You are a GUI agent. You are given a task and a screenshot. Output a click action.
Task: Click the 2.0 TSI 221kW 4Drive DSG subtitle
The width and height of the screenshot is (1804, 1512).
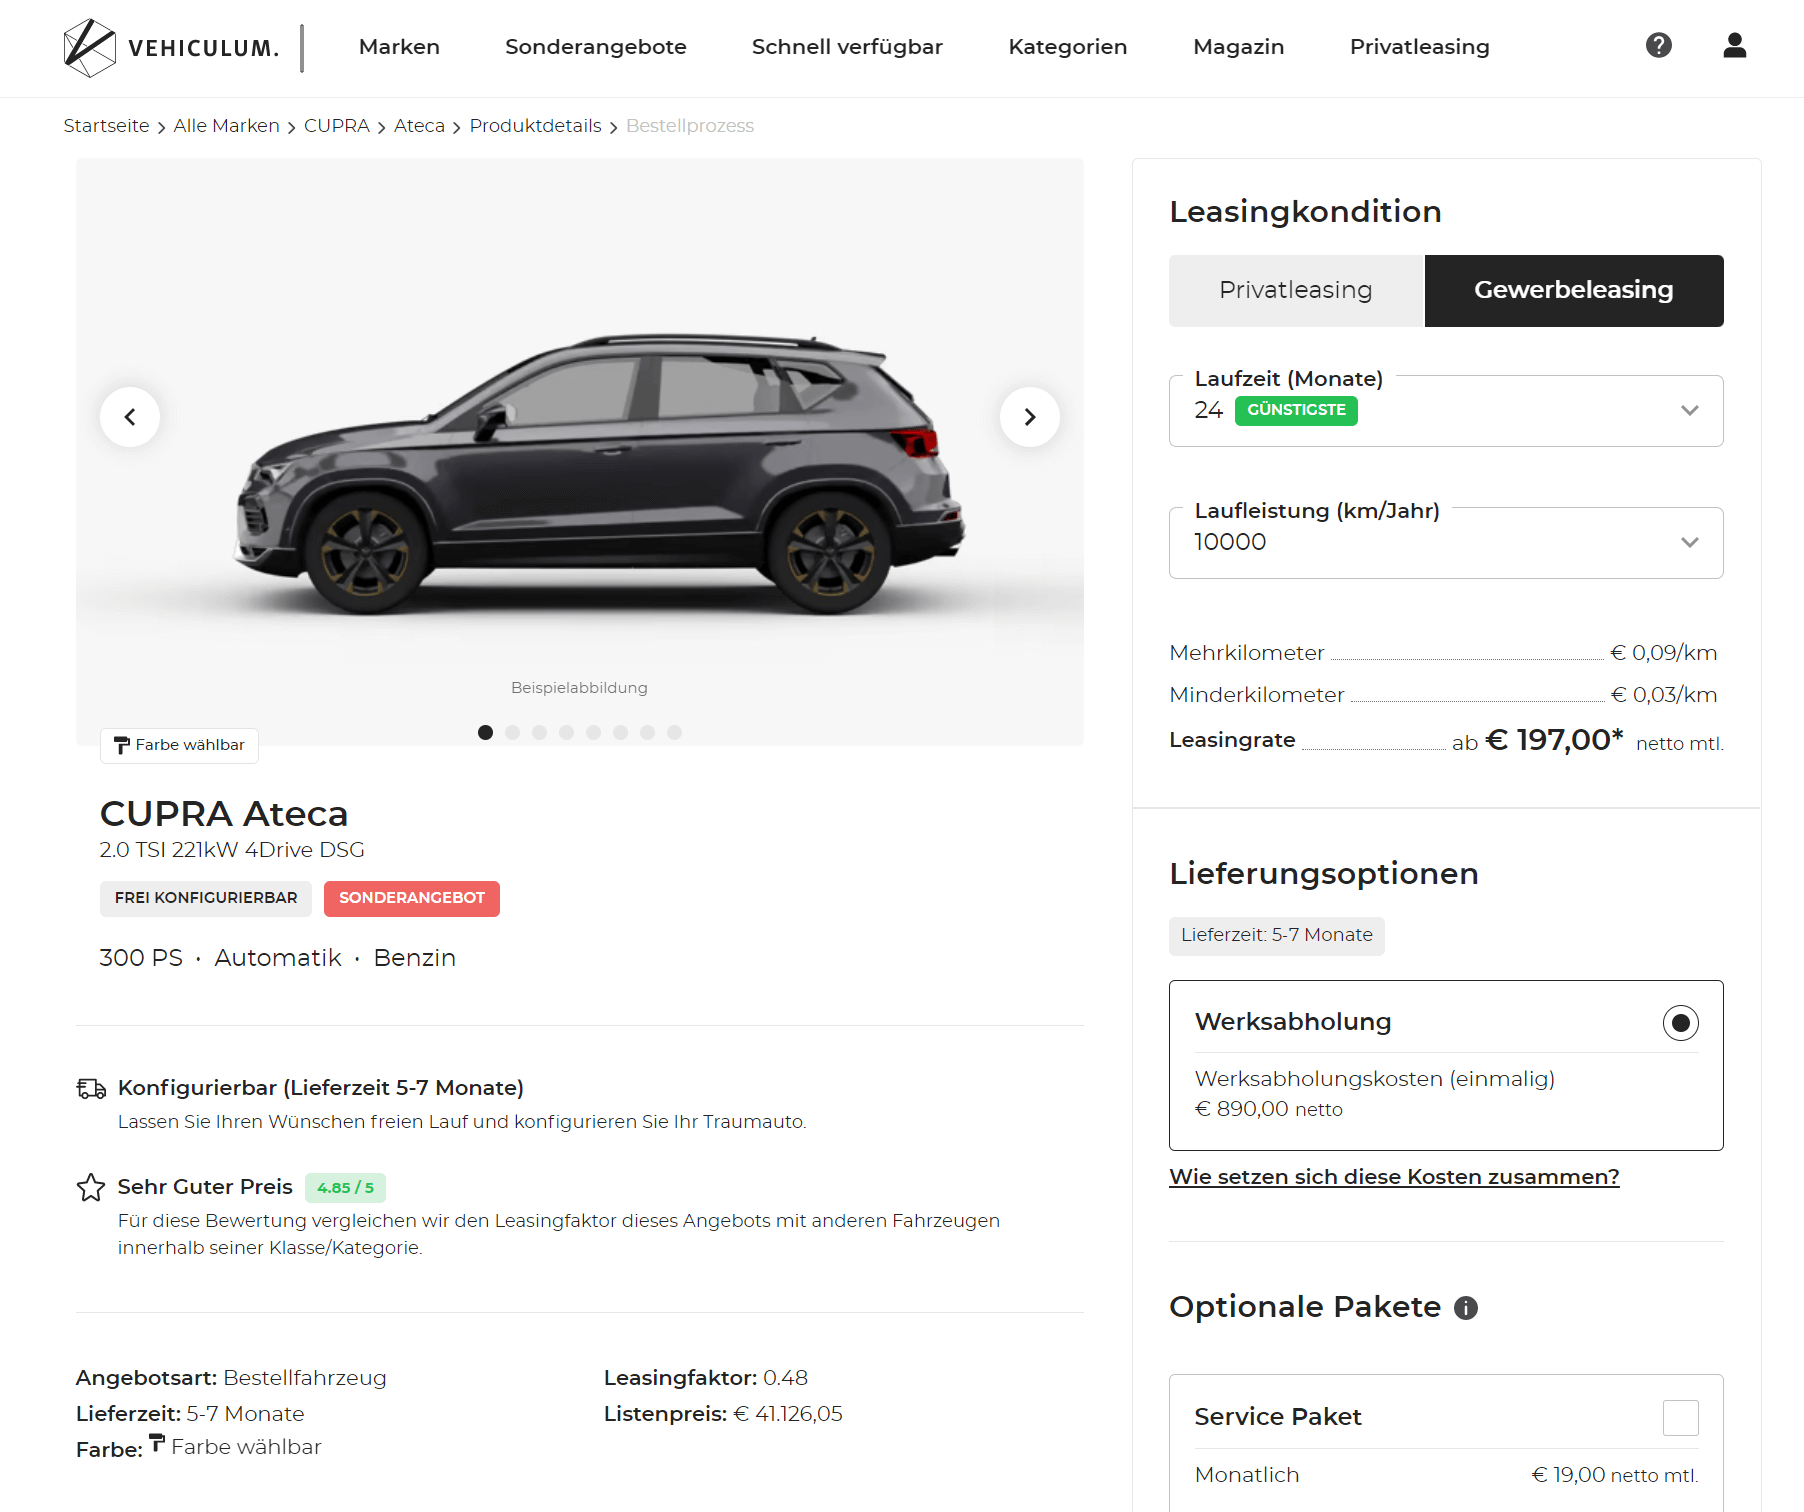click(x=232, y=850)
